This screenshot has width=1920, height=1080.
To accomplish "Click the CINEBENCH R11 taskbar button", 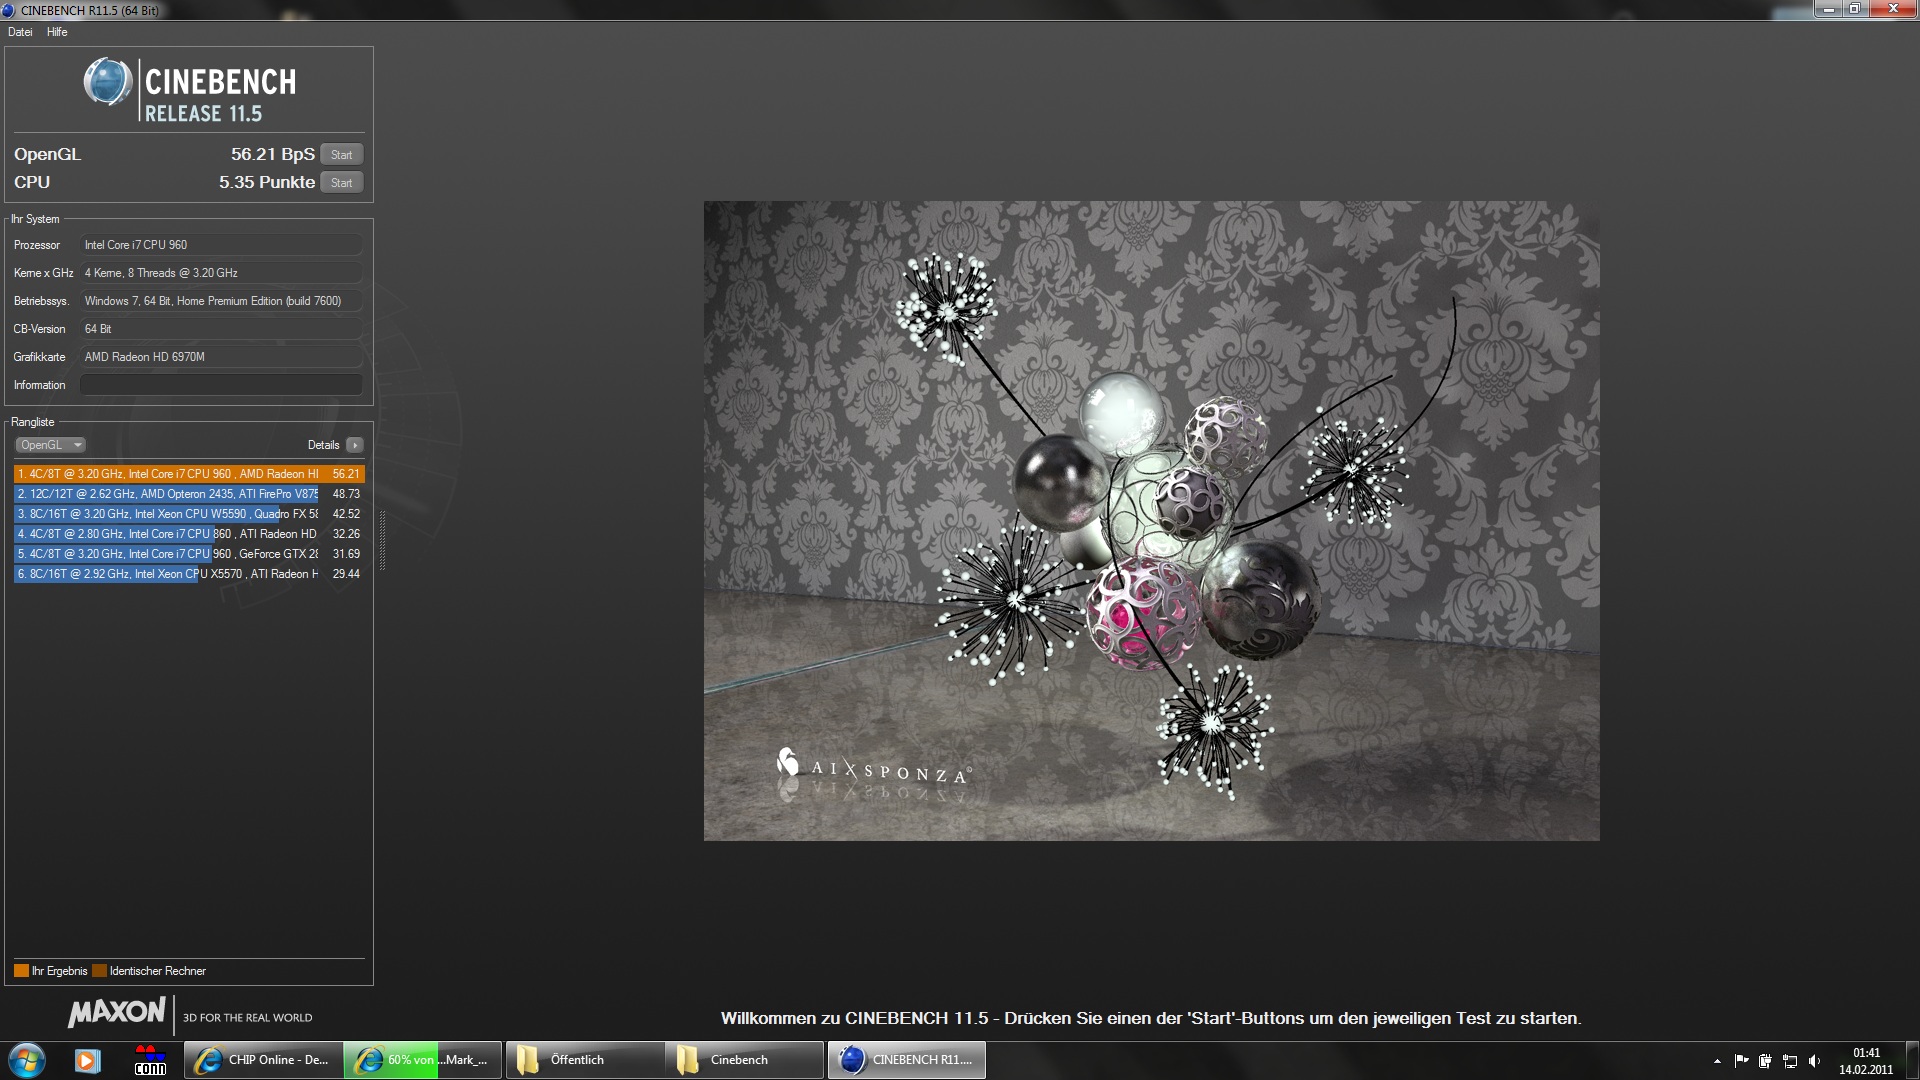I will click(x=907, y=1060).
